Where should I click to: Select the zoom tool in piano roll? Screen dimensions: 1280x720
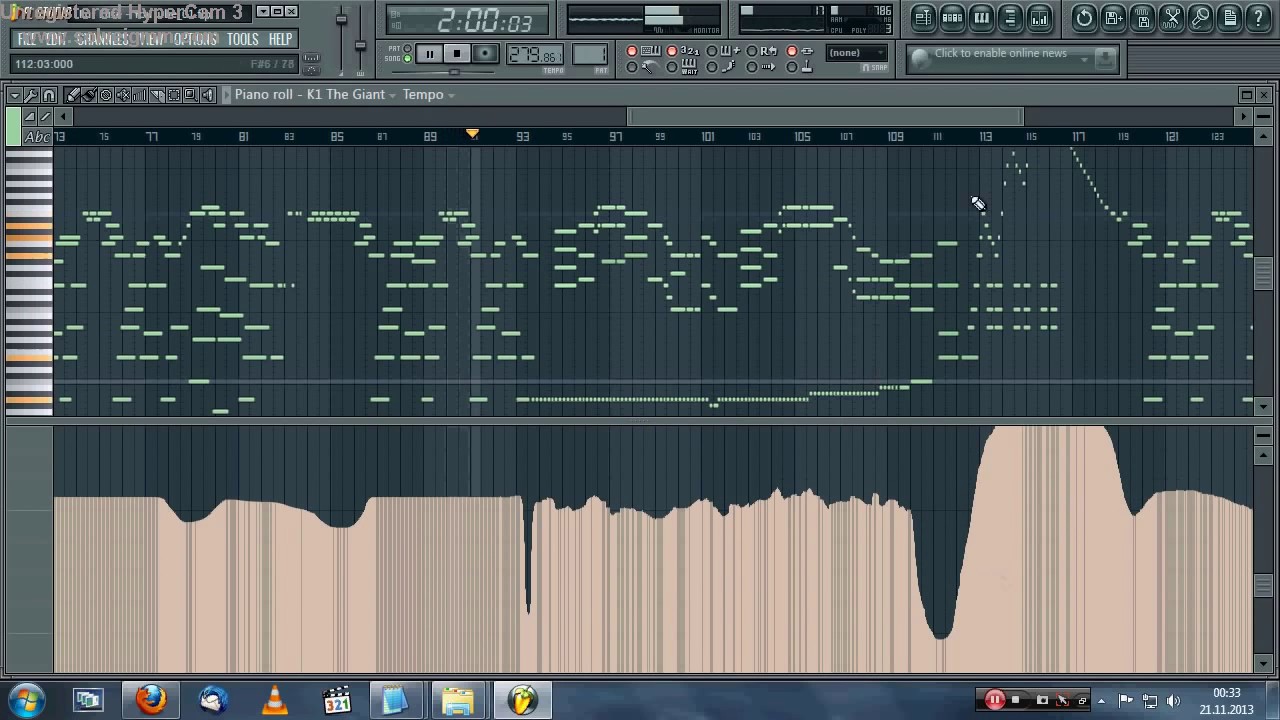point(191,95)
